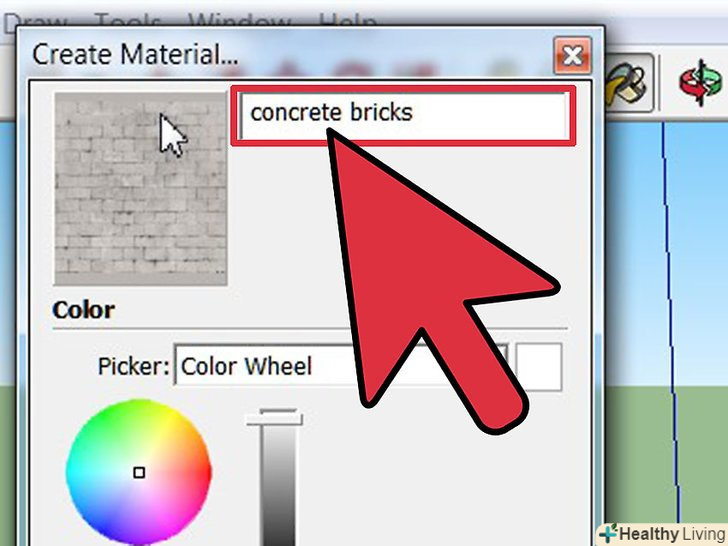Open the Picker Color Wheel dropdown

pos(341,366)
